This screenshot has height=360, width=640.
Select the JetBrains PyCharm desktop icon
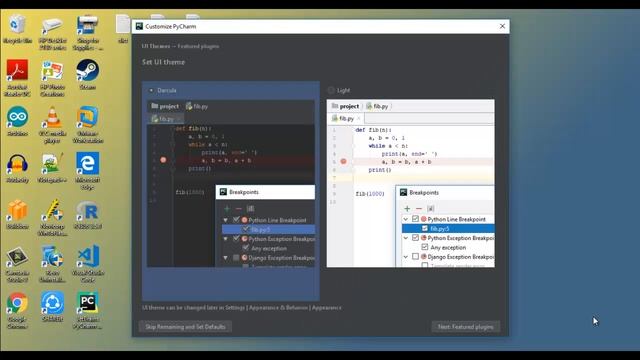[87, 310]
